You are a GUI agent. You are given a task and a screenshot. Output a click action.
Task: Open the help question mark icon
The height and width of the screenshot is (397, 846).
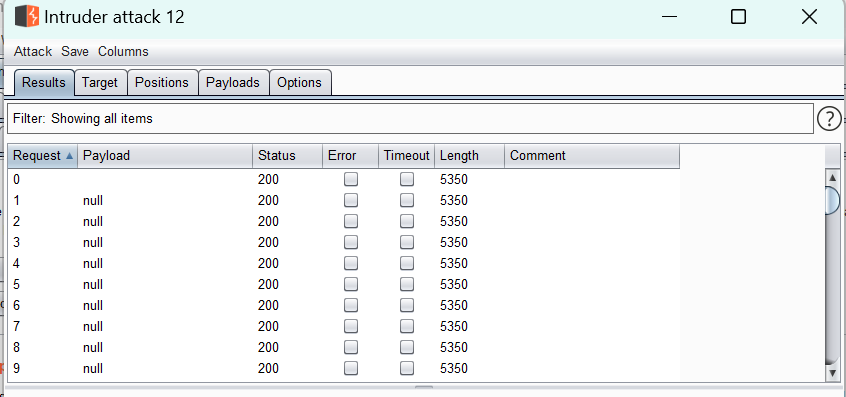point(829,119)
